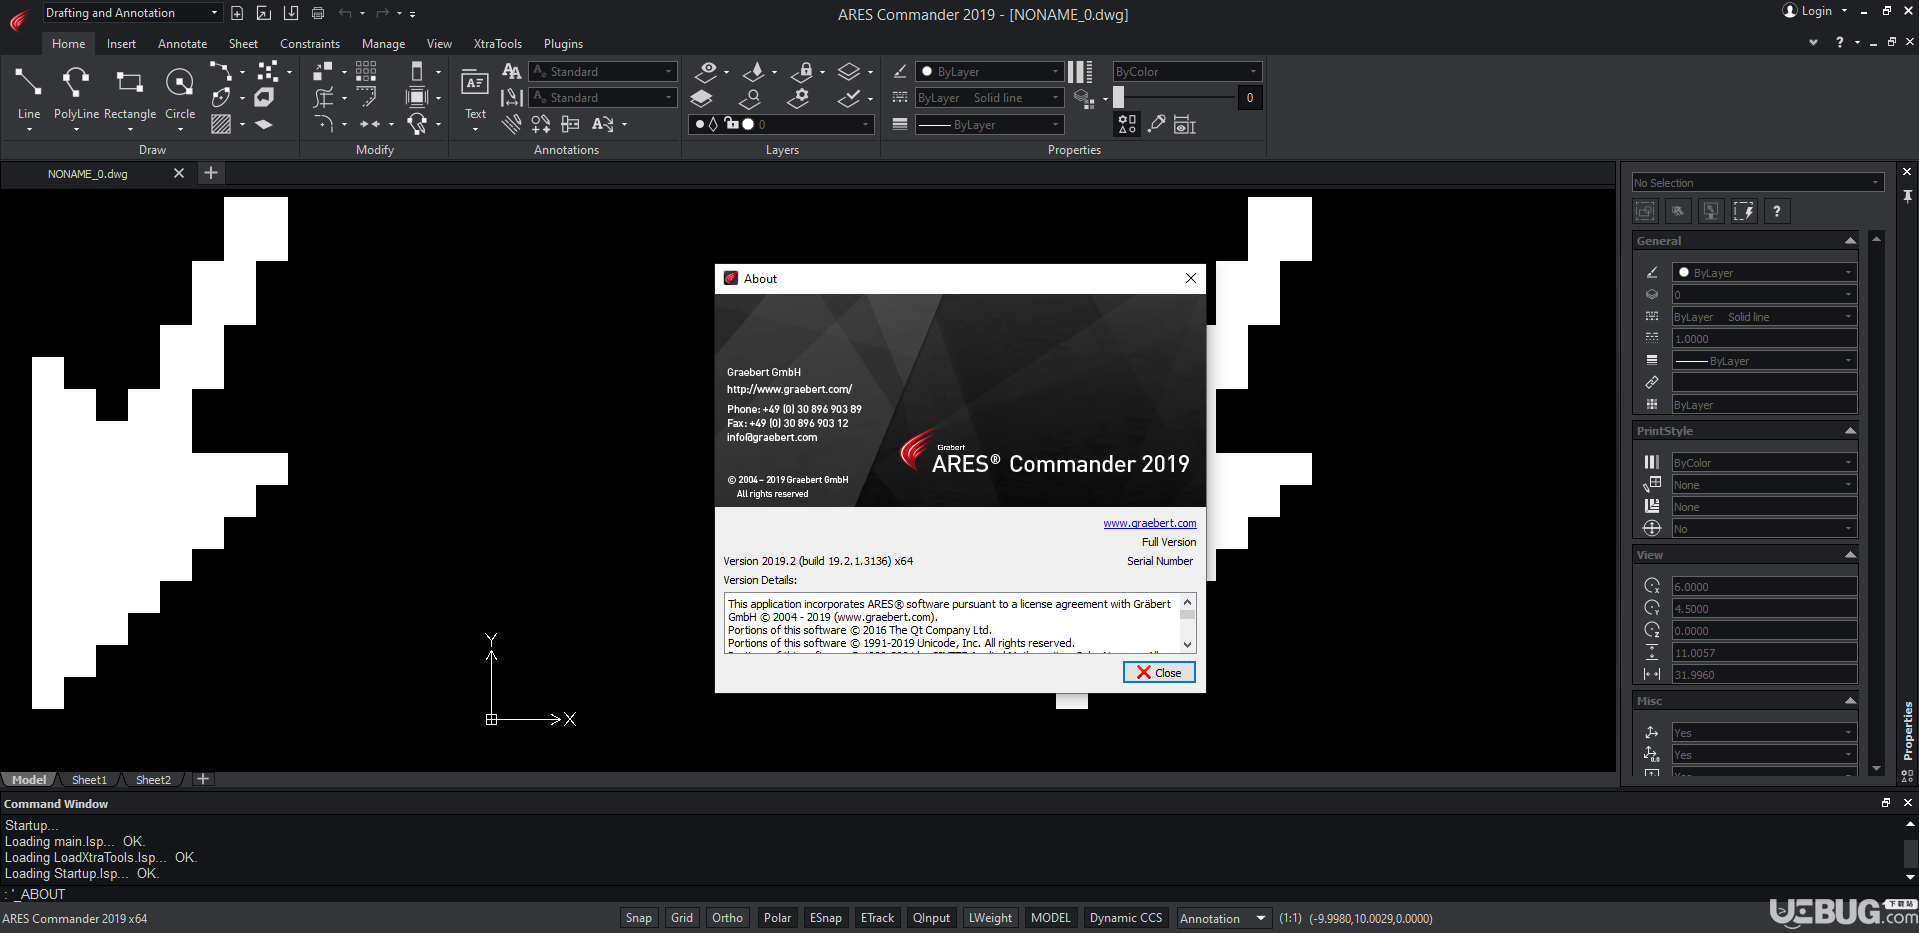The height and width of the screenshot is (933, 1919).
Task: Open the Annotate ribbon tab
Action: [x=182, y=44]
